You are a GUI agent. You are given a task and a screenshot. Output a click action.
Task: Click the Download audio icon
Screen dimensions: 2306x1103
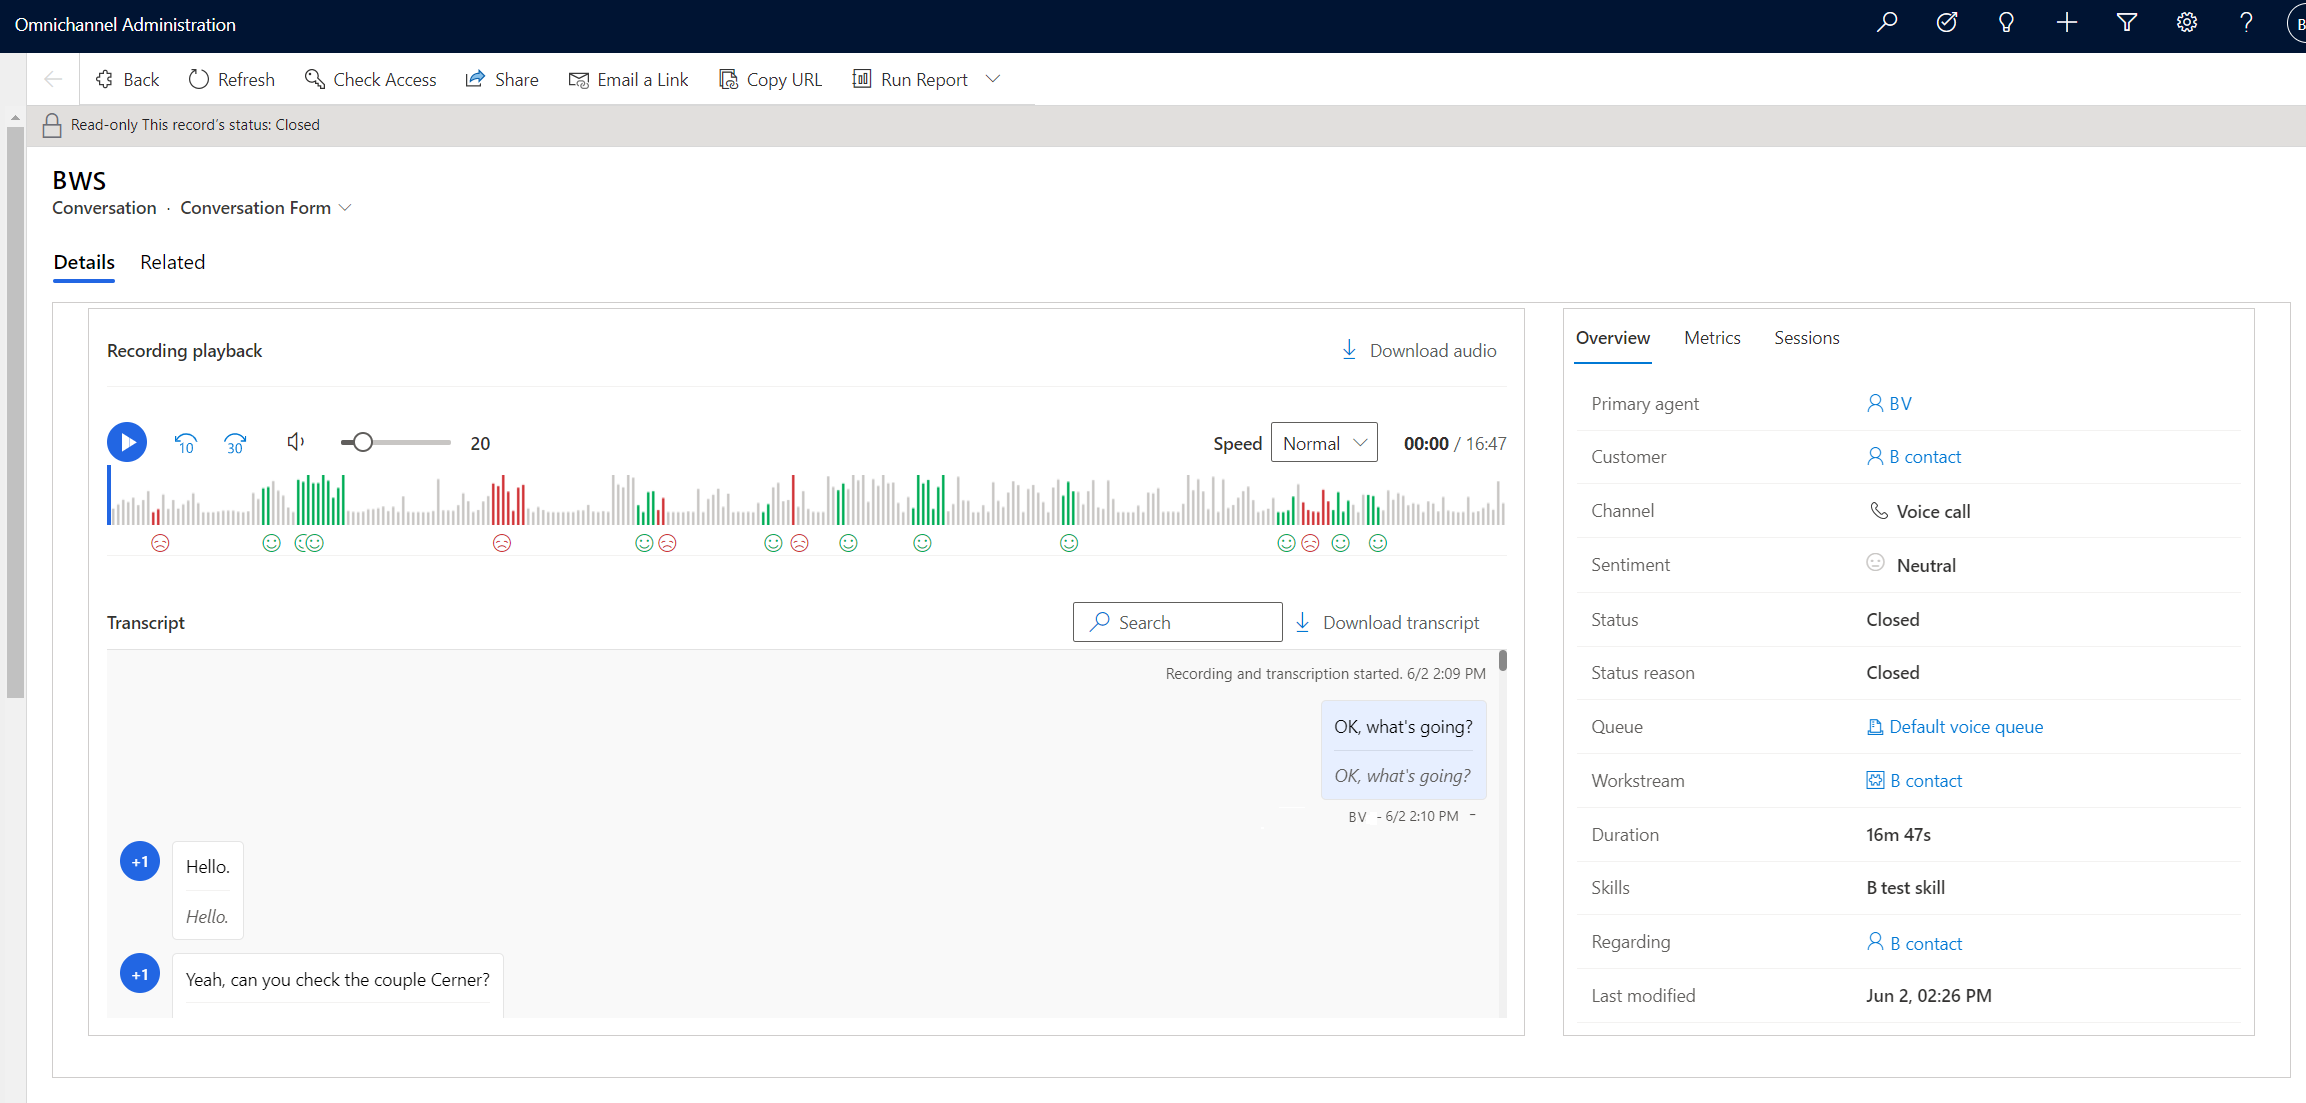click(1349, 350)
